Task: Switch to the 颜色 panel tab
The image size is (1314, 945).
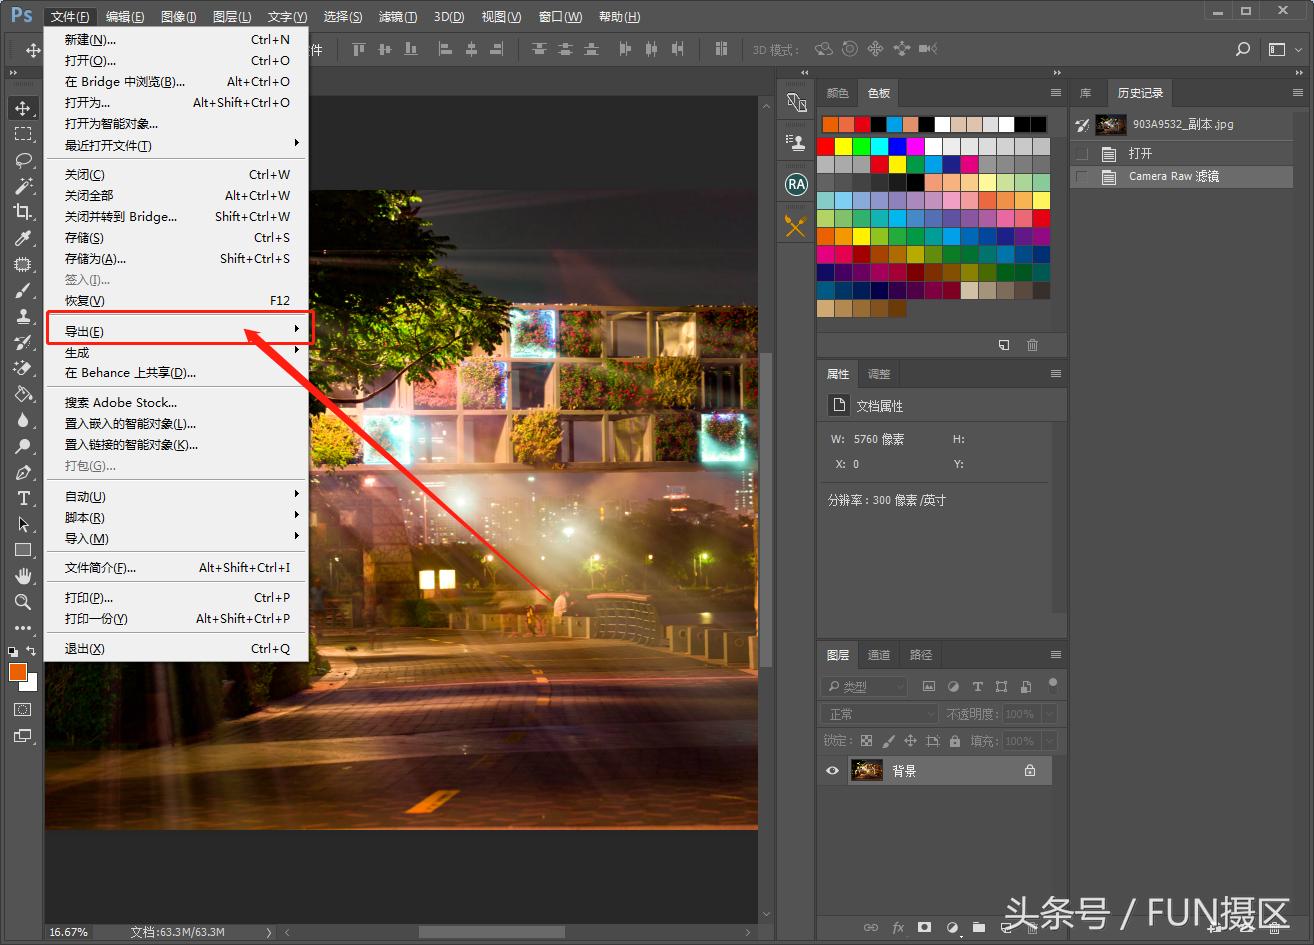Action: (x=838, y=93)
